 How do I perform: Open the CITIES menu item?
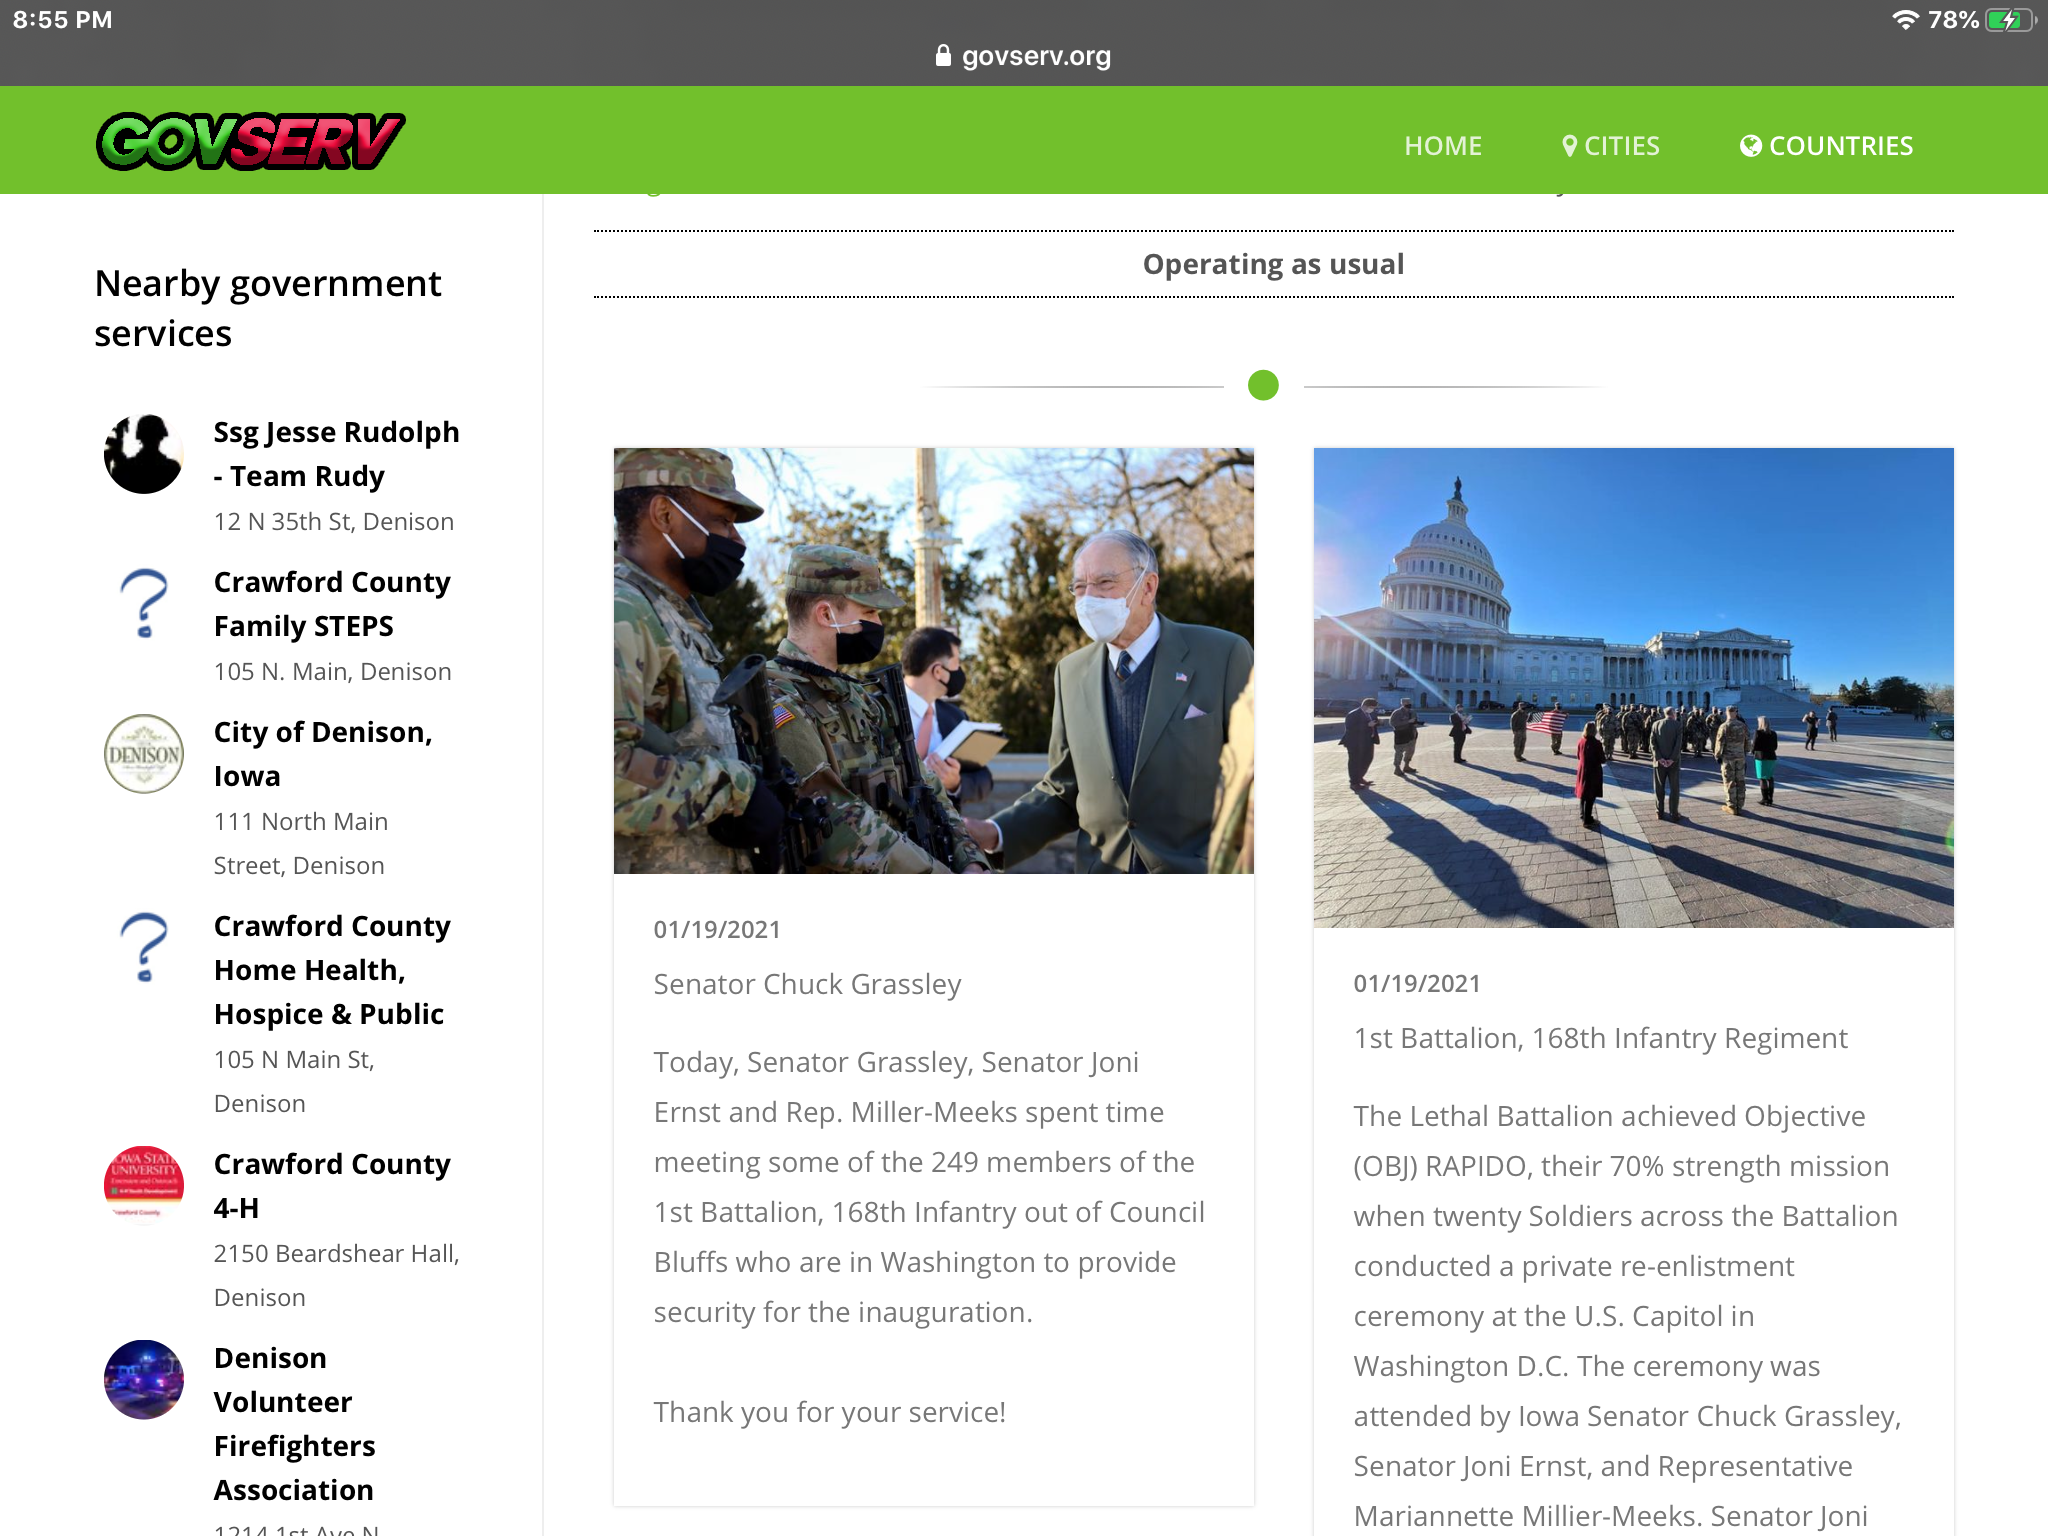click(1611, 146)
